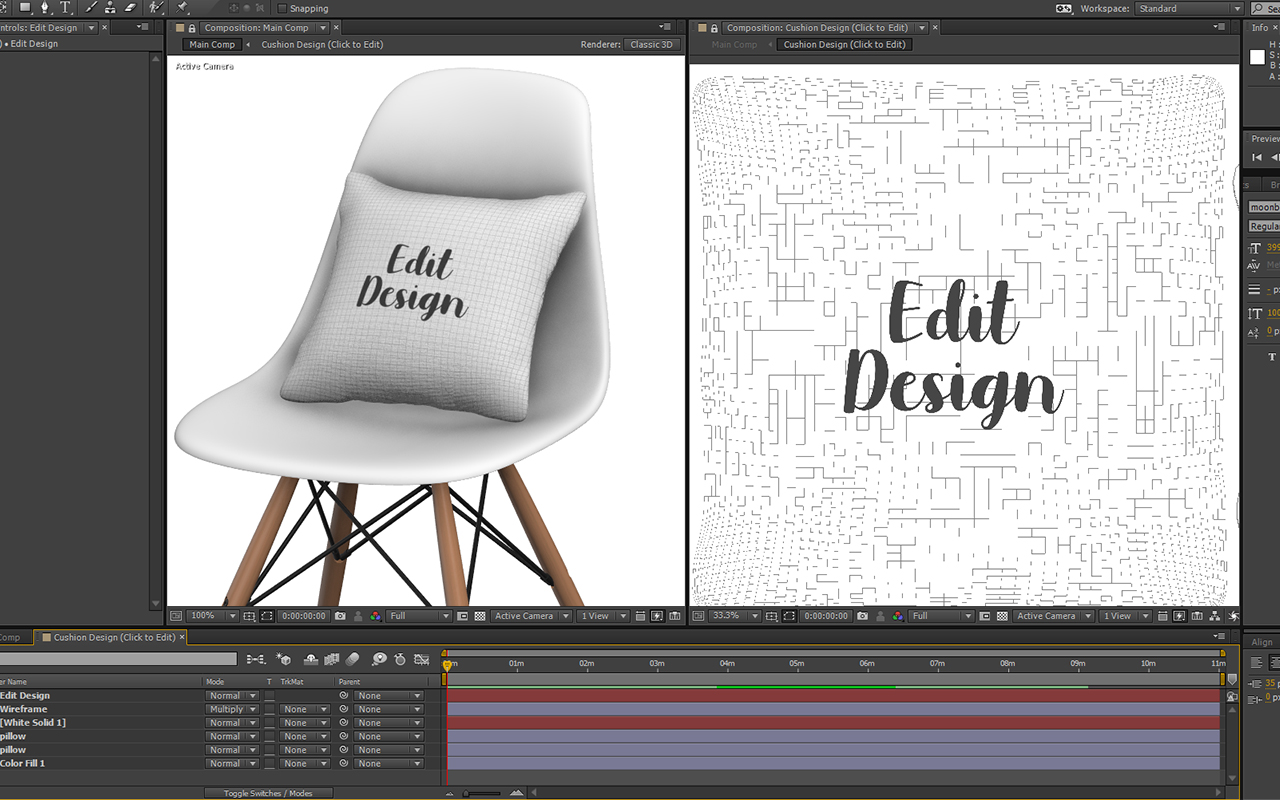Select the Eraser tool
1280x800 pixels.
(x=130, y=8)
